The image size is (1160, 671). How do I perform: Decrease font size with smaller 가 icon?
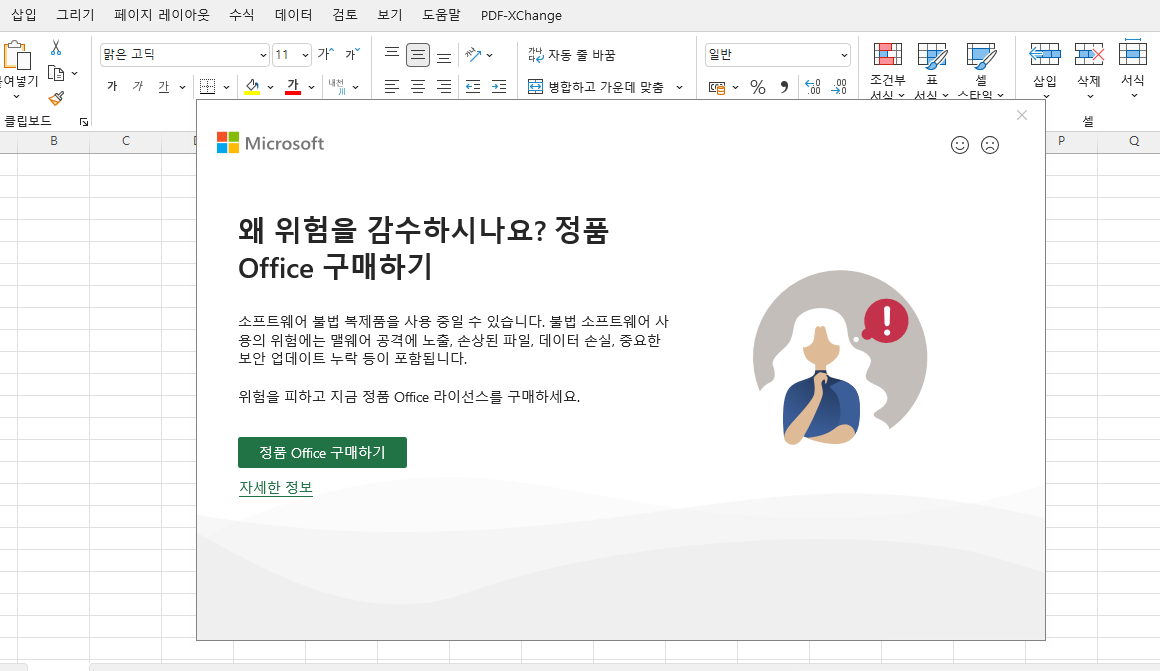coord(353,54)
